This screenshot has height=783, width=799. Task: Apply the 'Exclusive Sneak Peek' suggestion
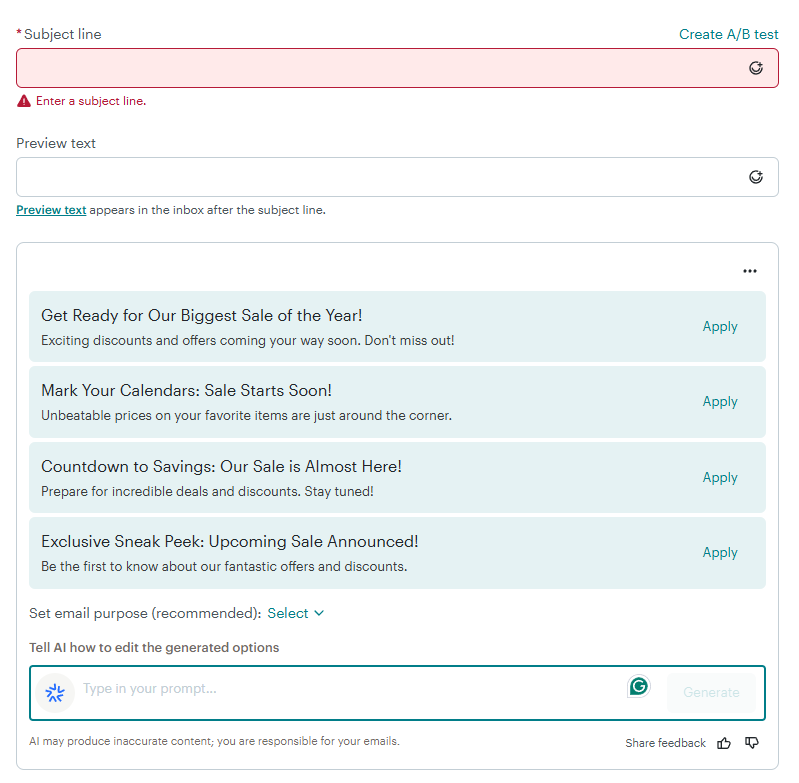click(720, 552)
